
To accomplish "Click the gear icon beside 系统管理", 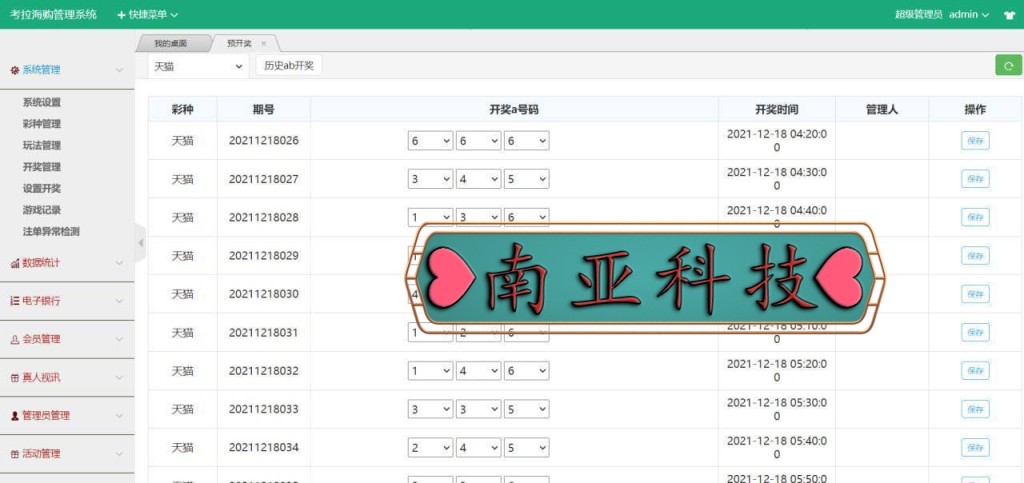I will coord(14,70).
